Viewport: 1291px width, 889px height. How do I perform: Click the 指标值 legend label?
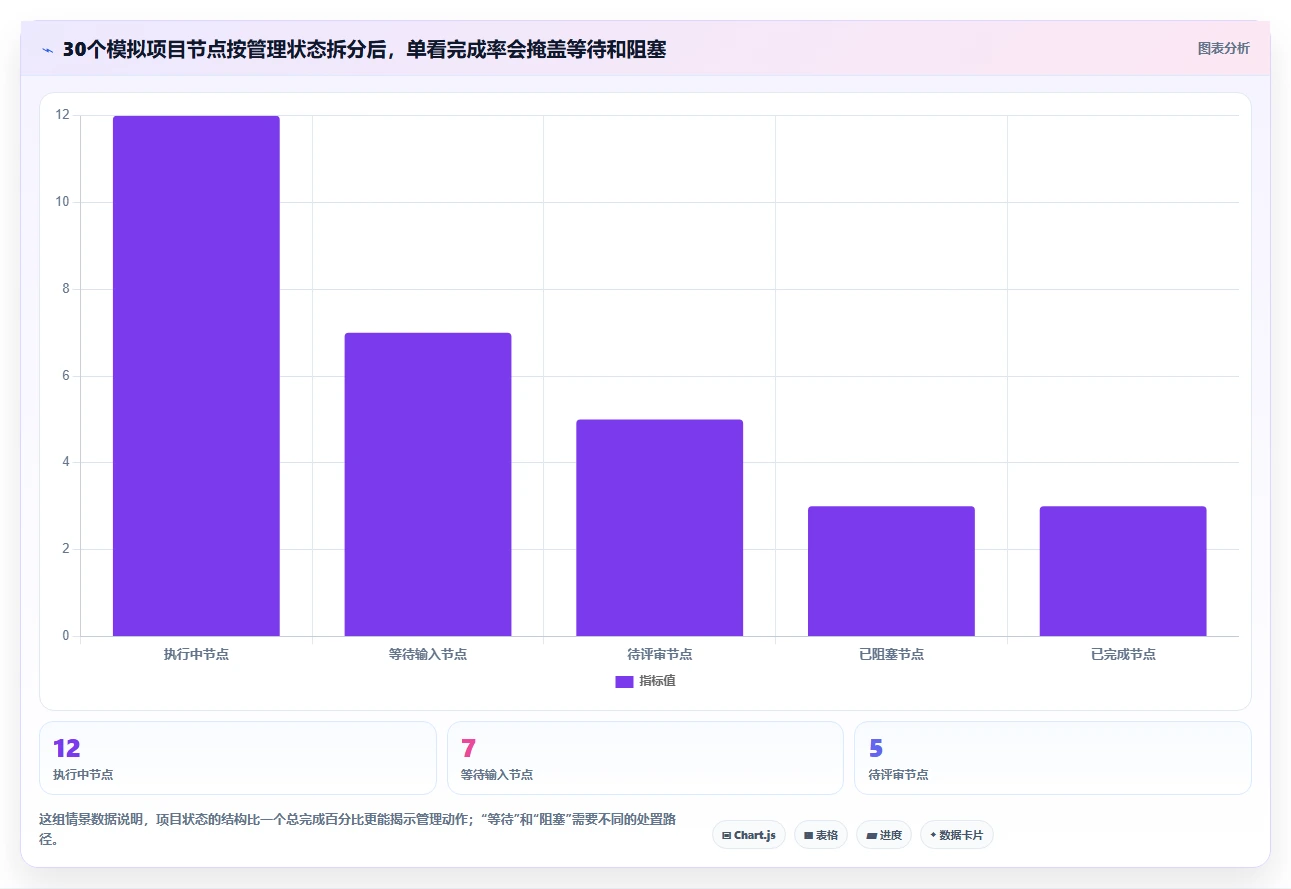(658, 681)
